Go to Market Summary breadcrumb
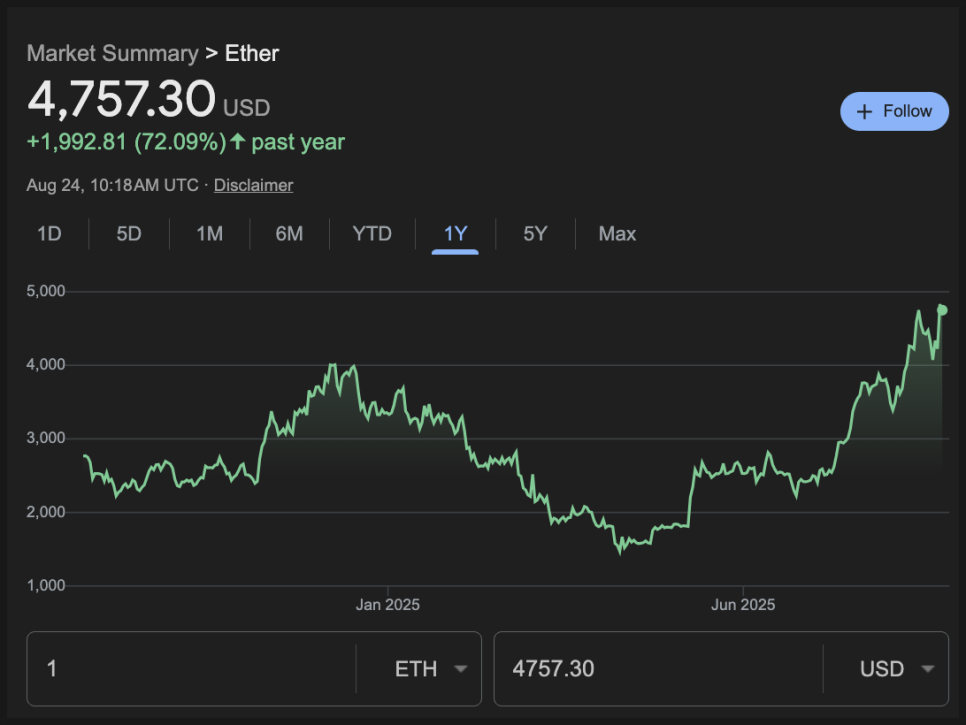This screenshot has width=966, height=725. pyautogui.click(x=113, y=54)
